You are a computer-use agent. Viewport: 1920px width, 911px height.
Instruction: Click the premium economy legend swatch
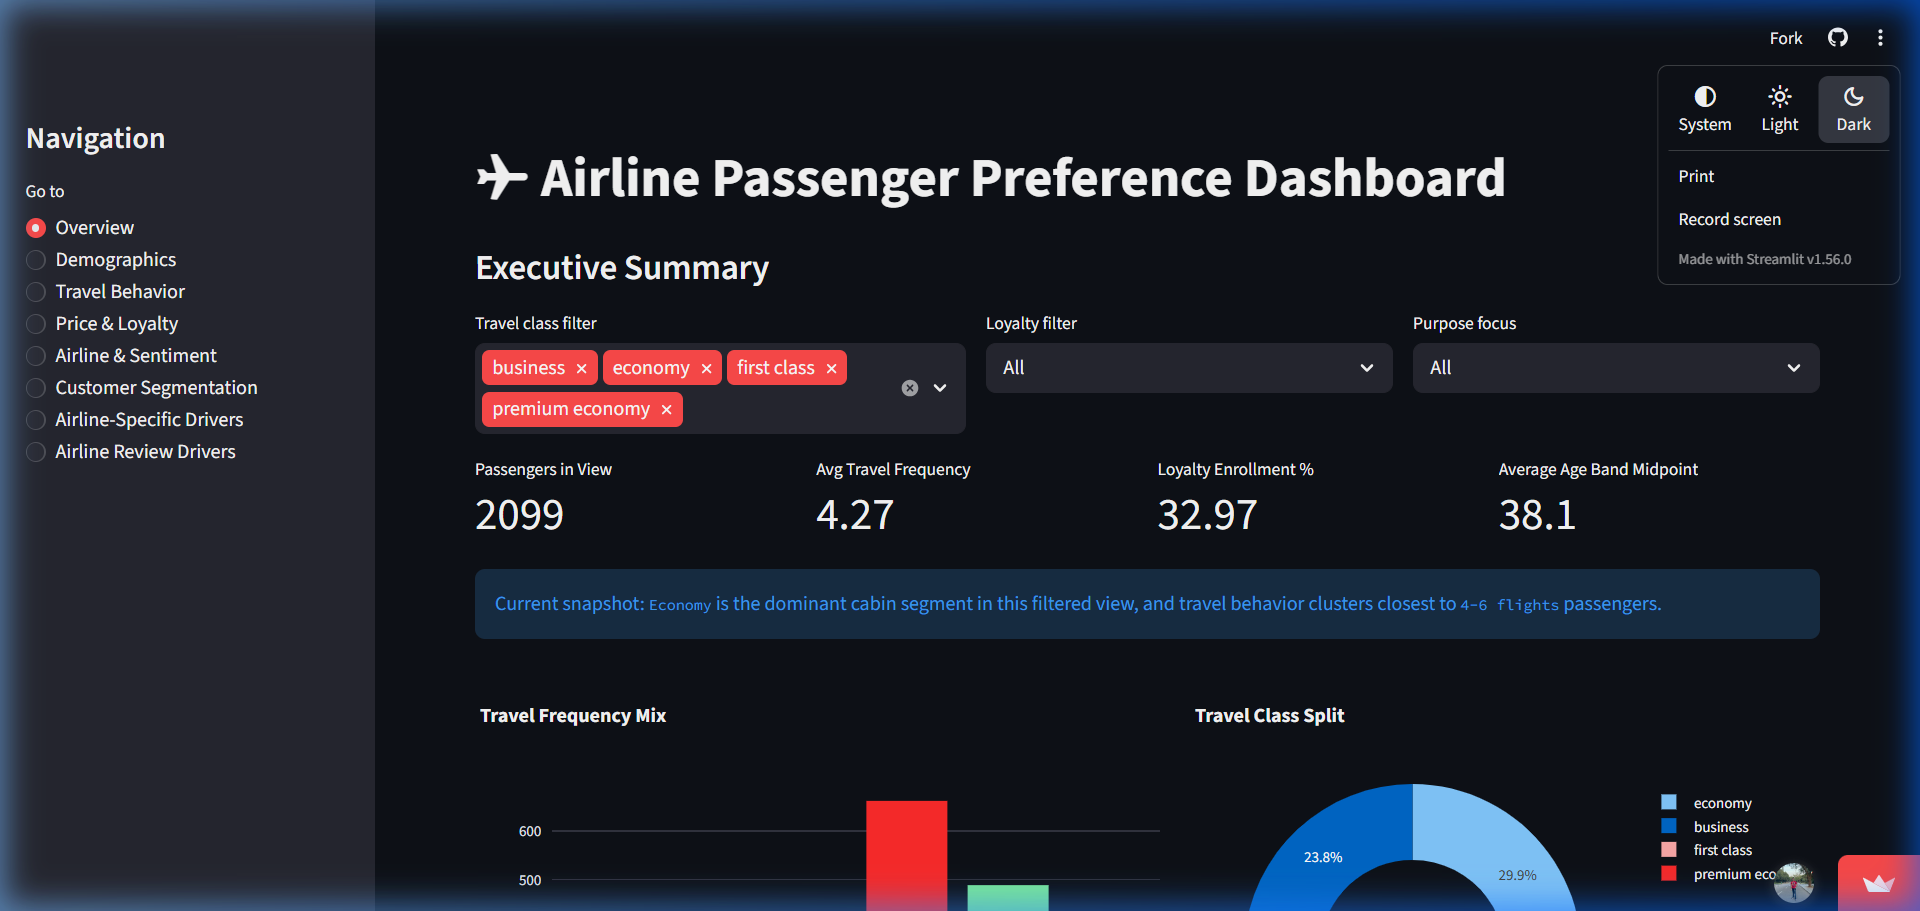click(x=1669, y=873)
